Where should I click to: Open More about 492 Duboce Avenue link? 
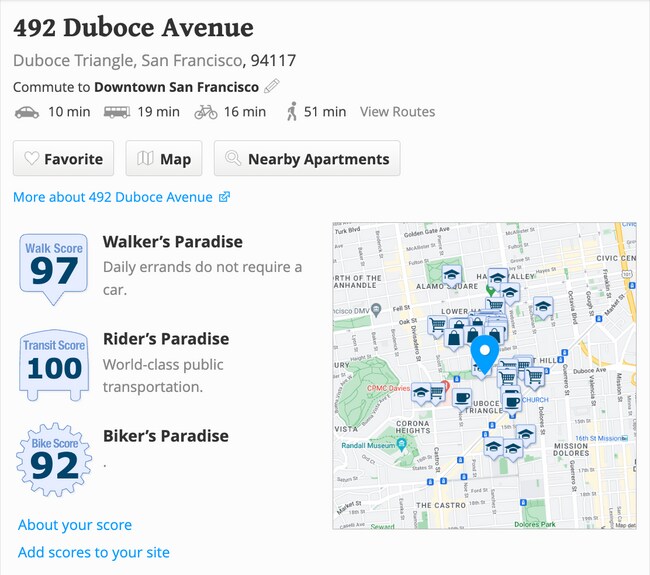coord(121,197)
